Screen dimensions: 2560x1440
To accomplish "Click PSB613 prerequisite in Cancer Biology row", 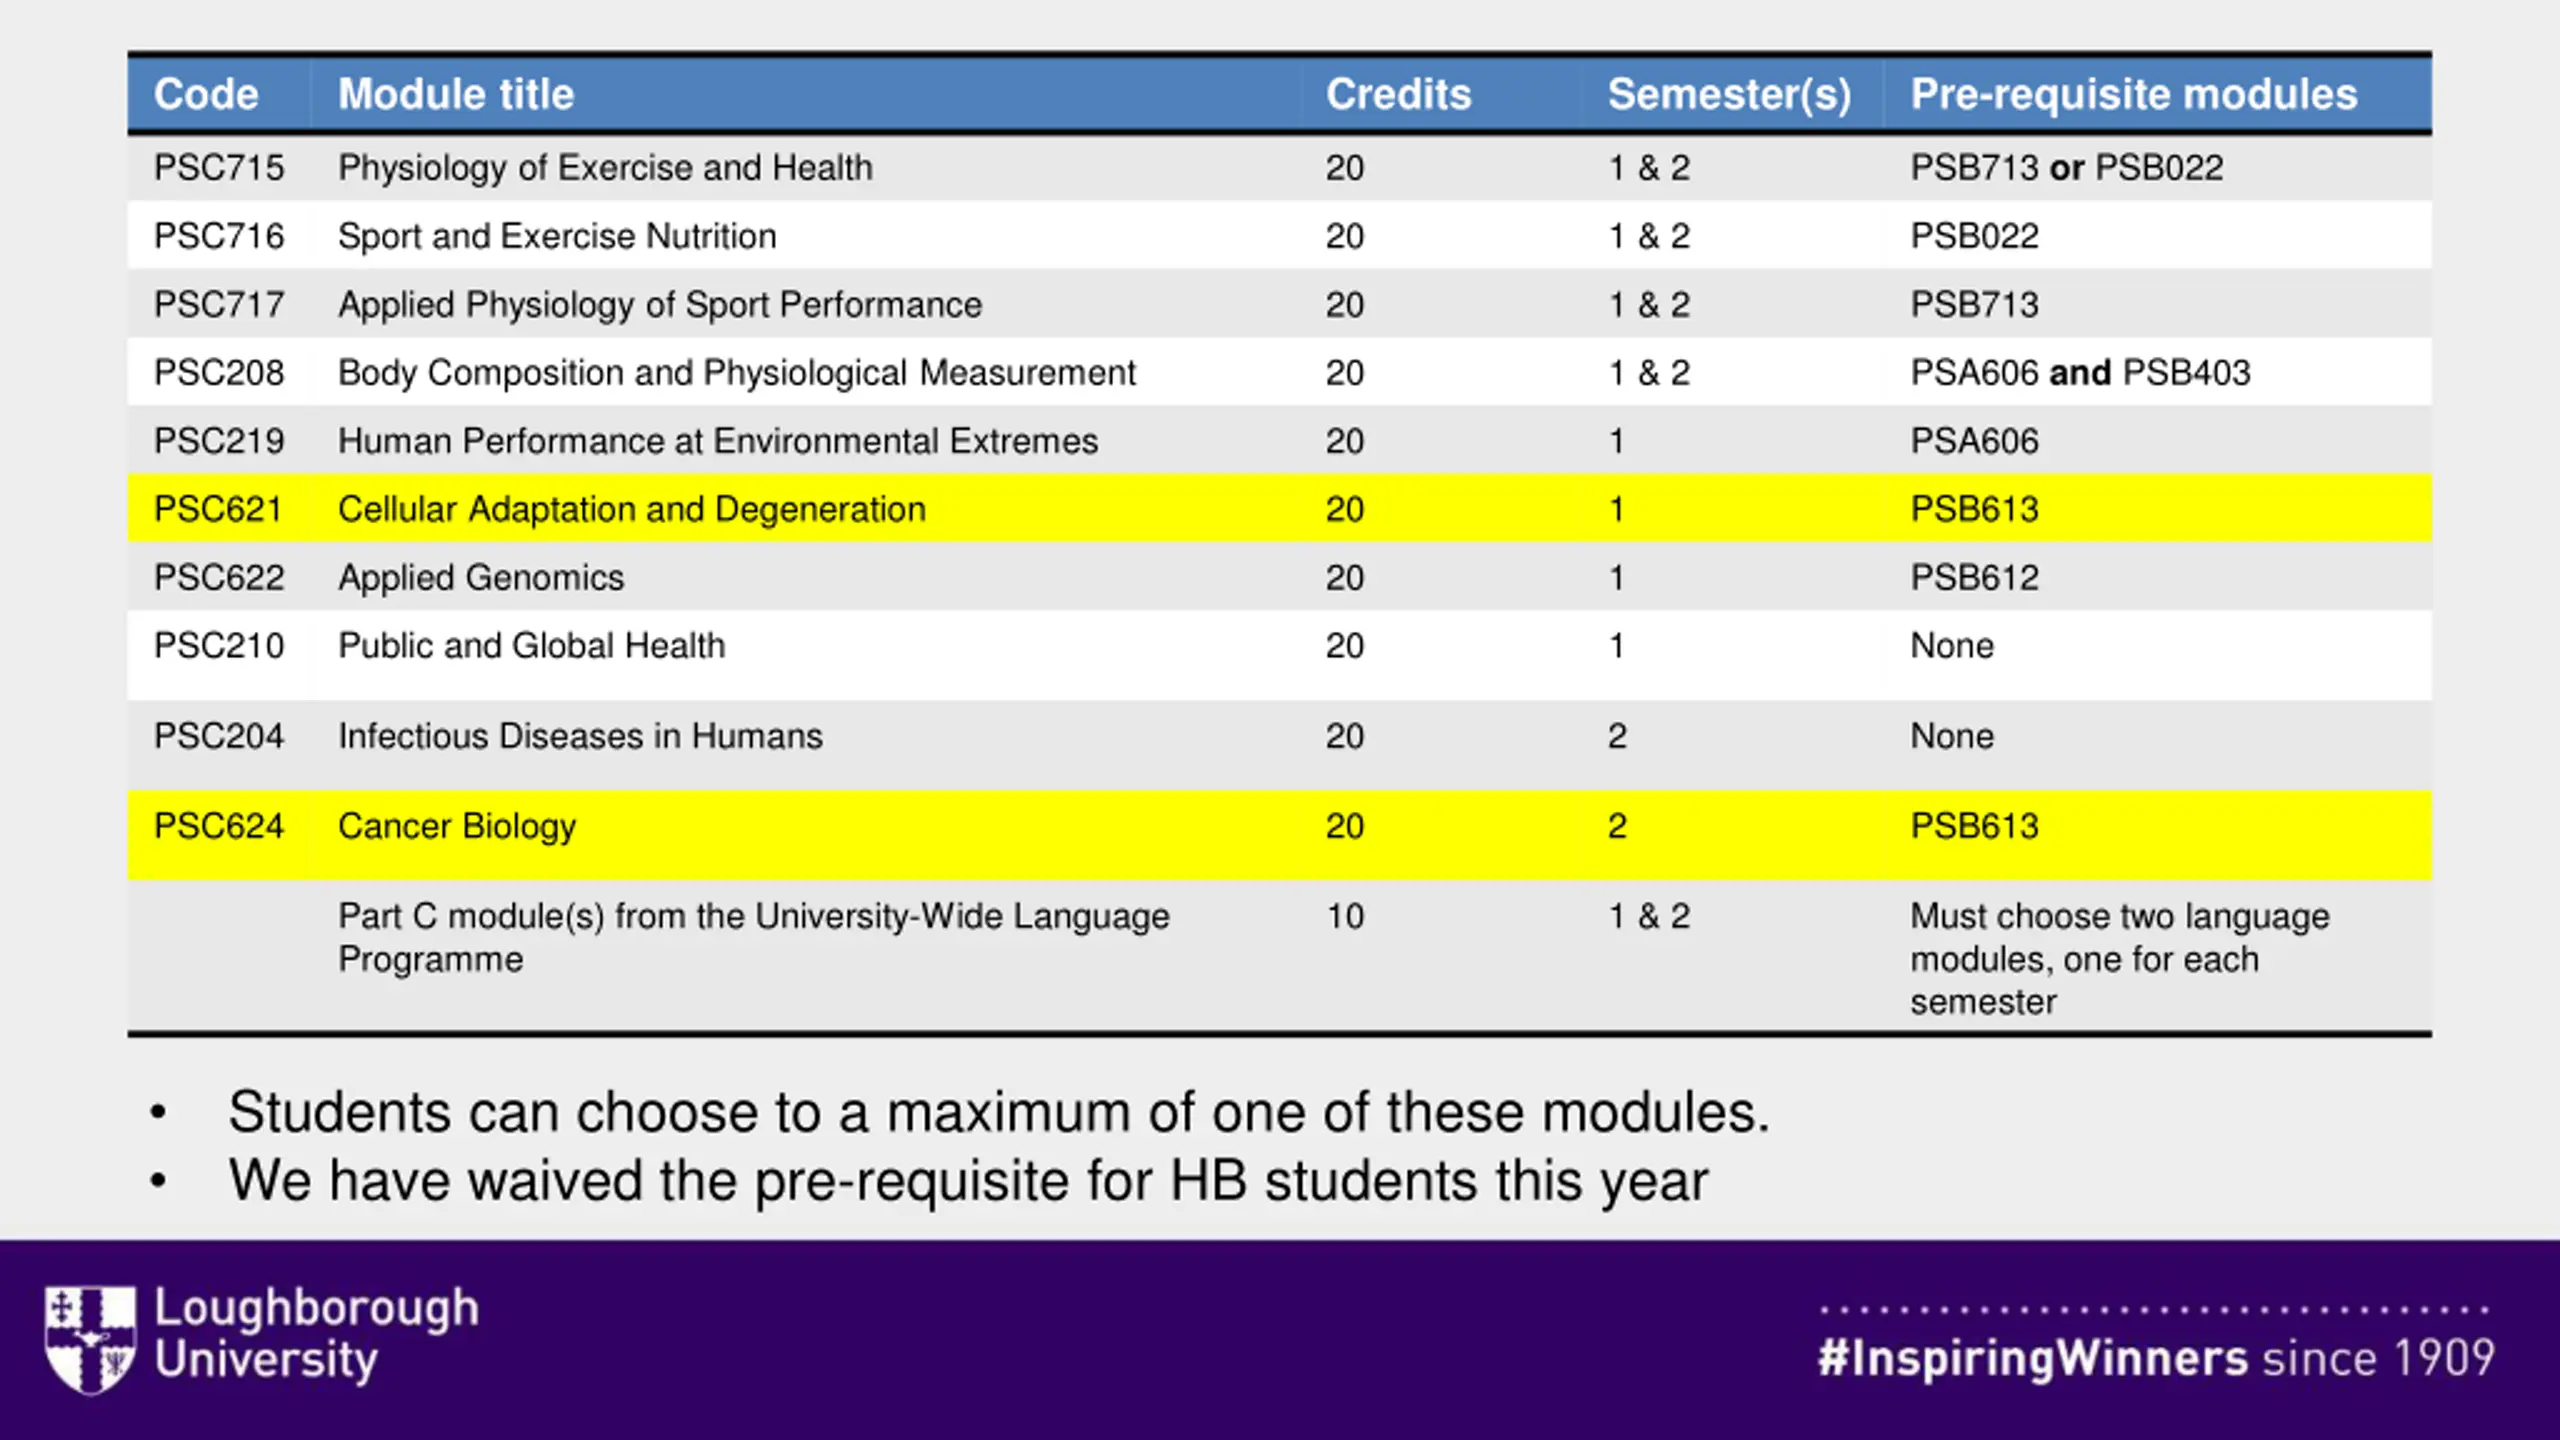I will [x=1974, y=826].
